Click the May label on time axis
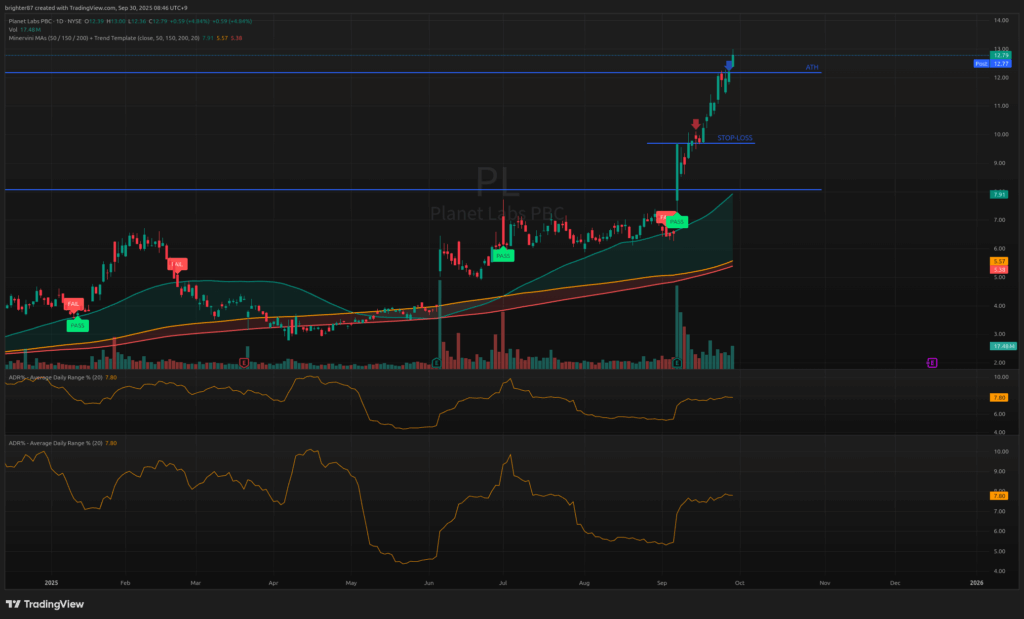Viewport: 1024px width, 619px height. [351, 582]
